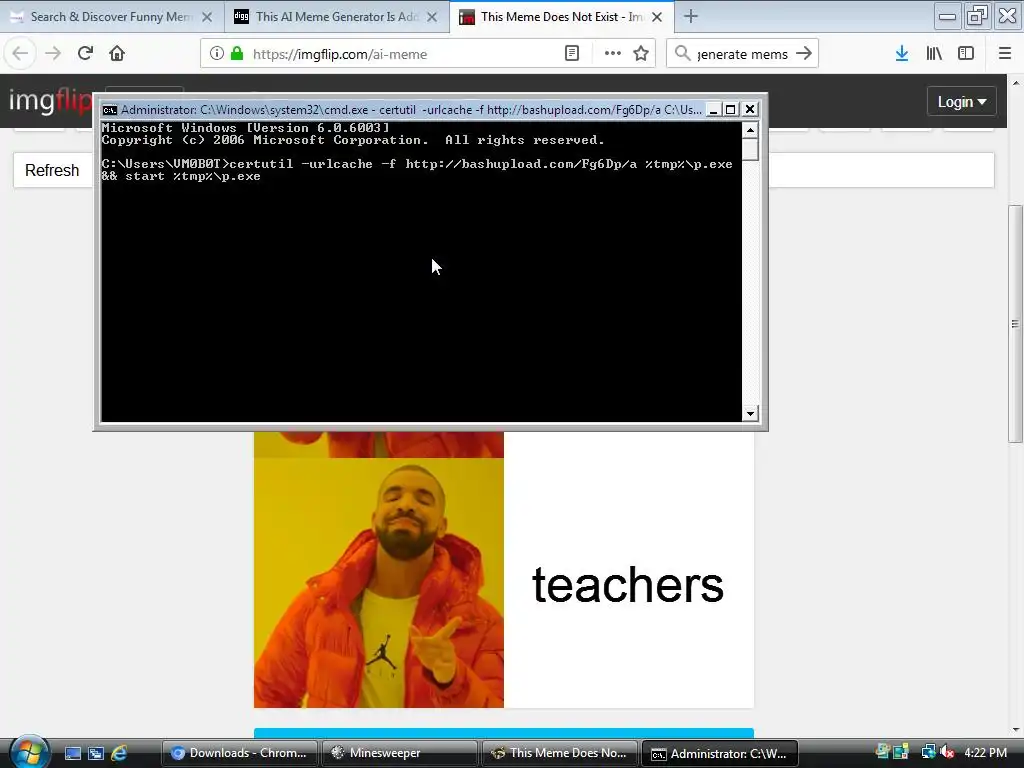The image size is (1024, 768).
Task: Submit search with the arrow button
Action: click(804, 54)
